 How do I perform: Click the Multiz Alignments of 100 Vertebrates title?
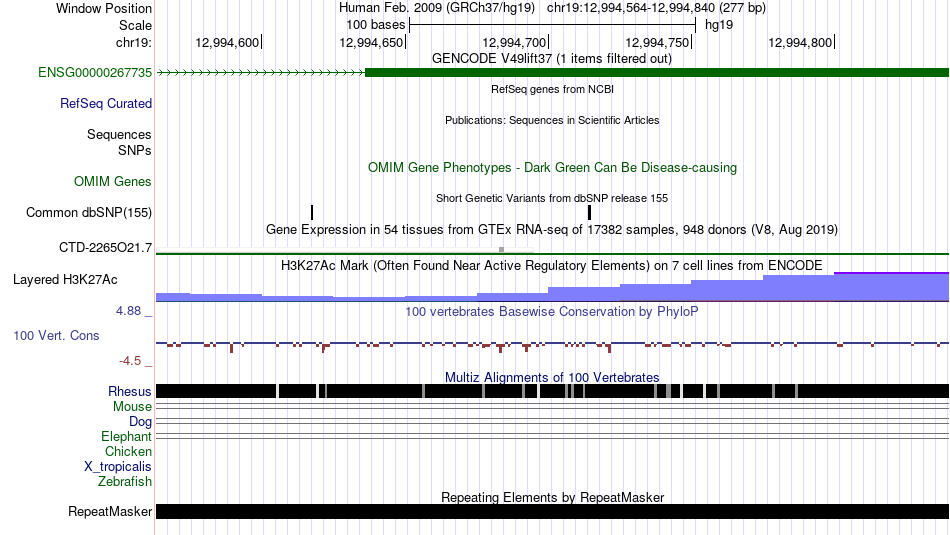552,377
